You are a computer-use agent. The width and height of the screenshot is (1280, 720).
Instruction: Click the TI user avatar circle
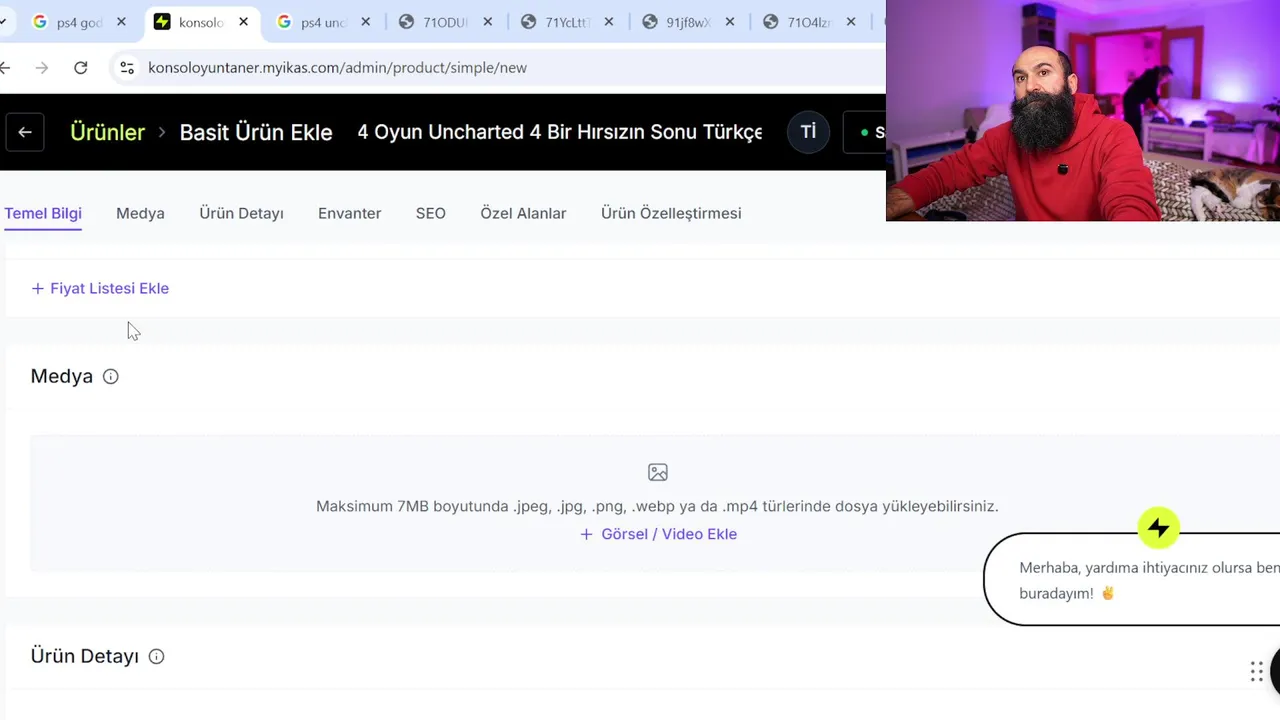pyautogui.click(x=808, y=132)
